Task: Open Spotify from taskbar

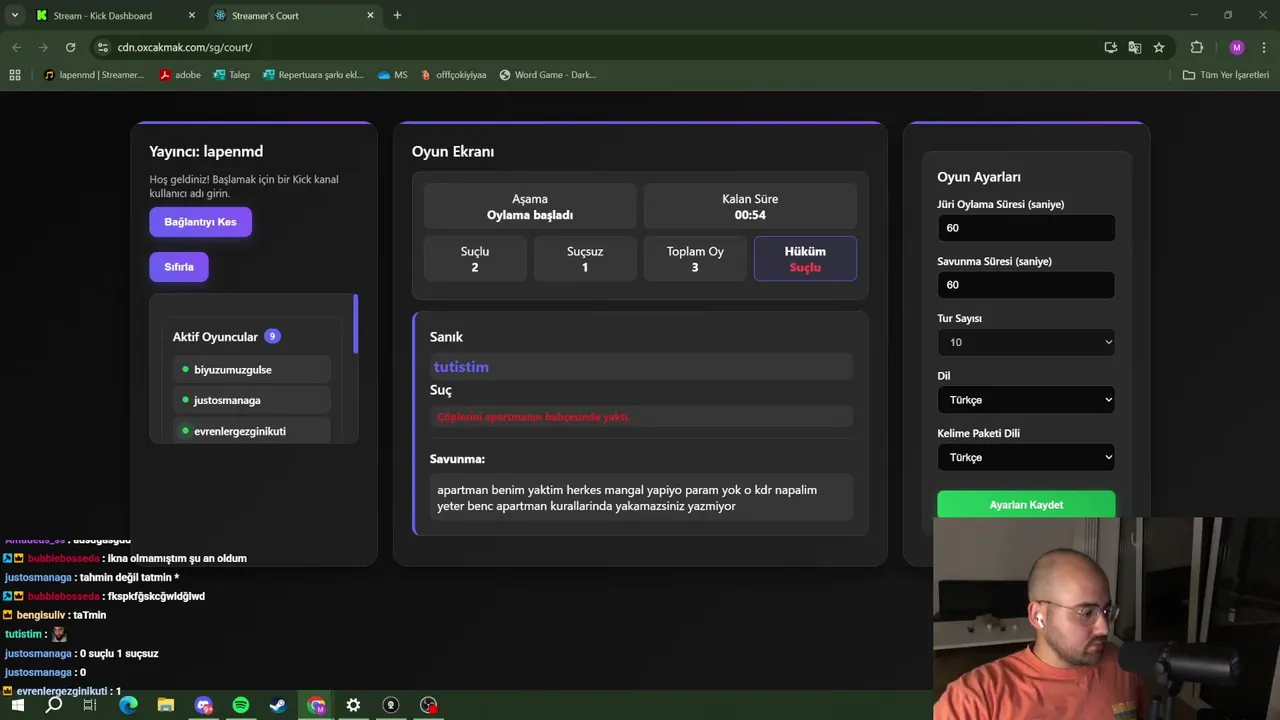Action: tap(241, 705)
